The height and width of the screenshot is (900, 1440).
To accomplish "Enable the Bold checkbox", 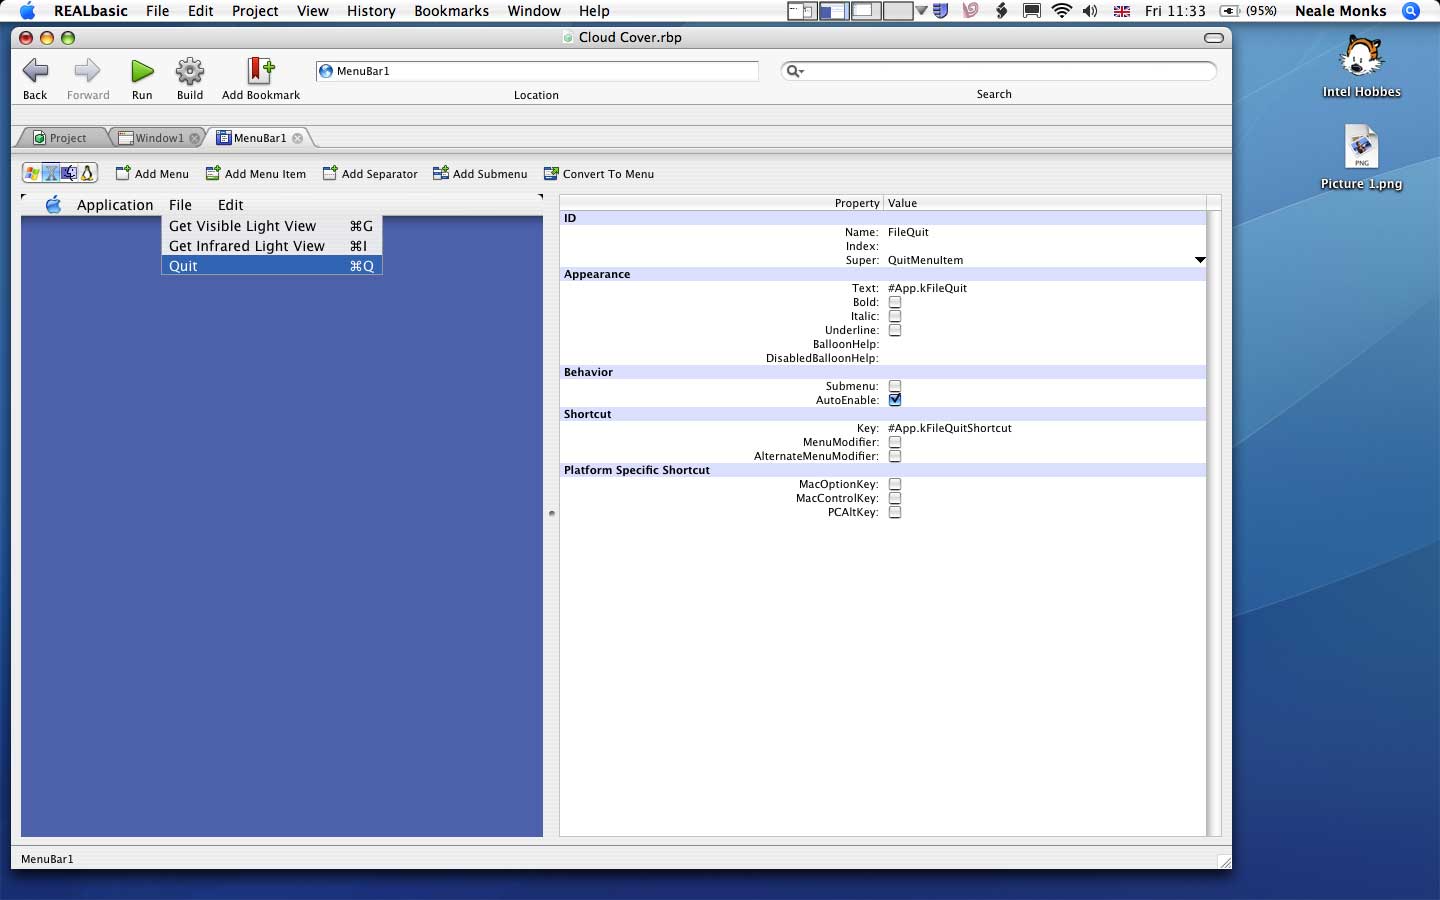I will point(895,302).
